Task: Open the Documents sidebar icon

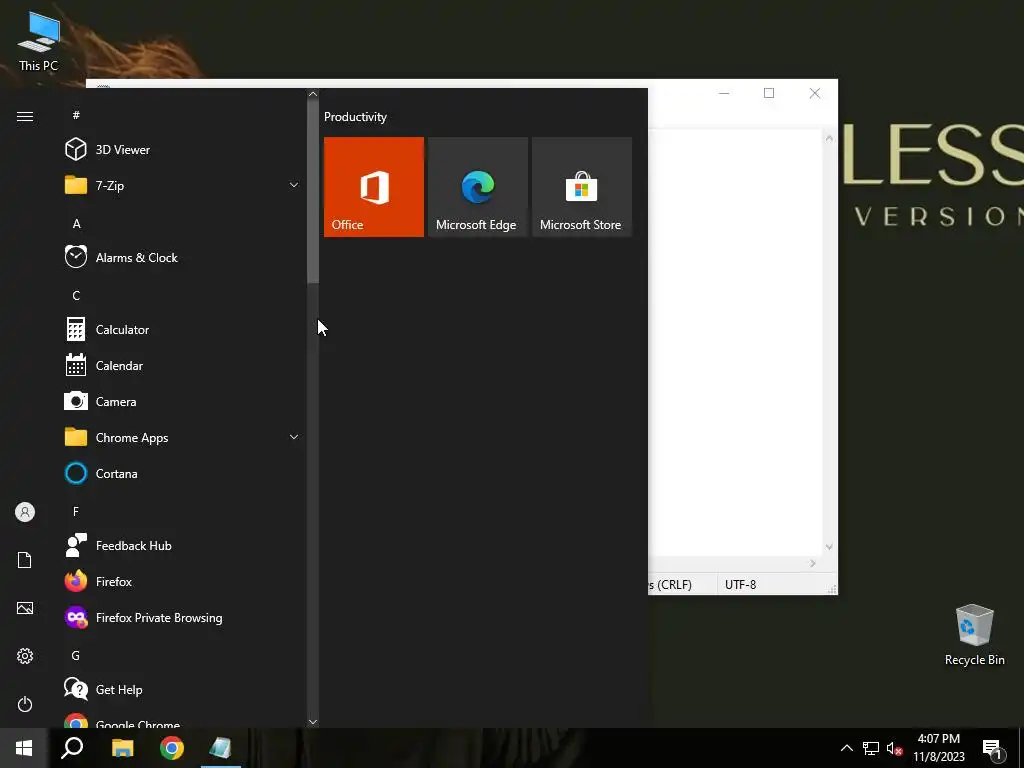Action: click(x=25, y=560)
